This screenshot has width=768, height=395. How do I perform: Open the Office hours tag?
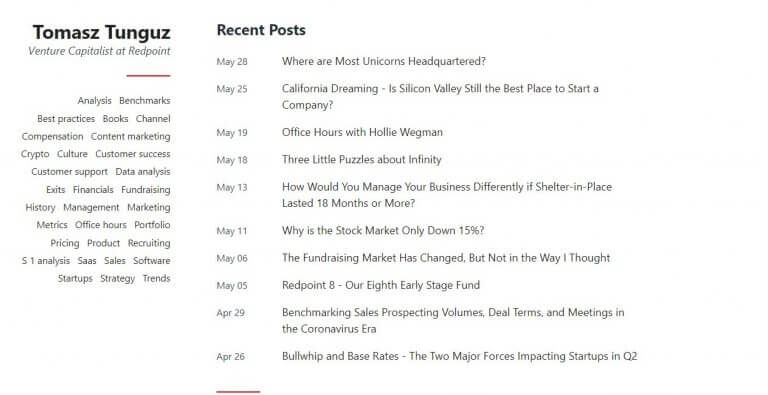click(100, 225)
